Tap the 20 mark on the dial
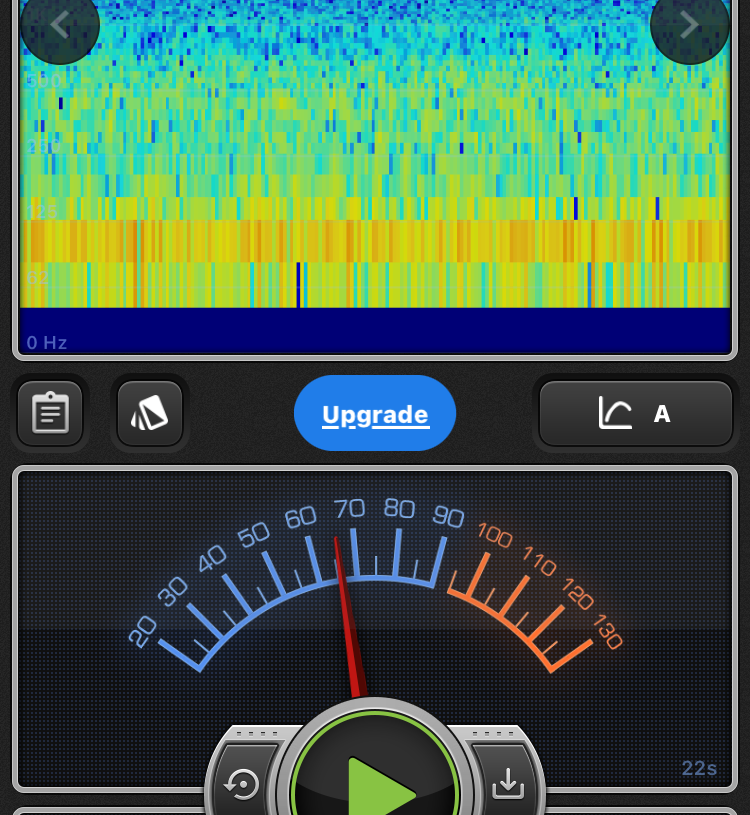750x815 pixels. pyautogui.click(x=143, y=631)
